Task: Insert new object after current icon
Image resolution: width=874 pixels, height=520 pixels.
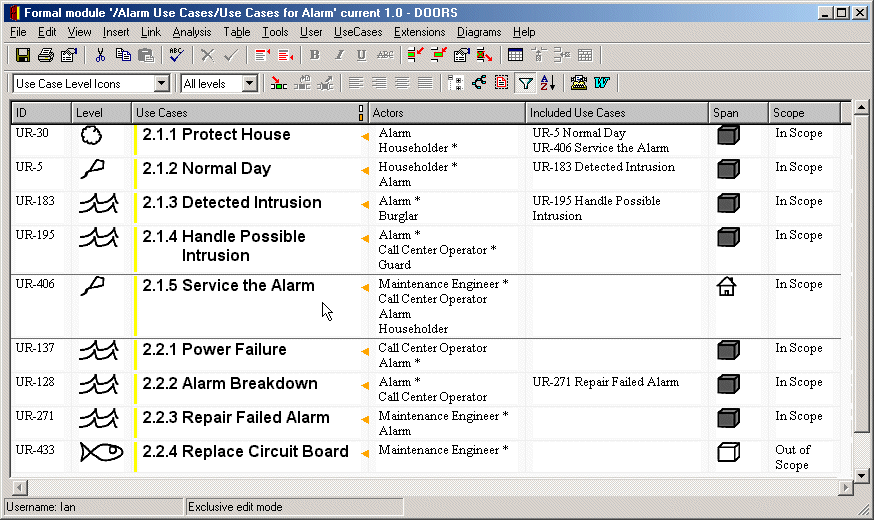Action: [x=262, y=55]
